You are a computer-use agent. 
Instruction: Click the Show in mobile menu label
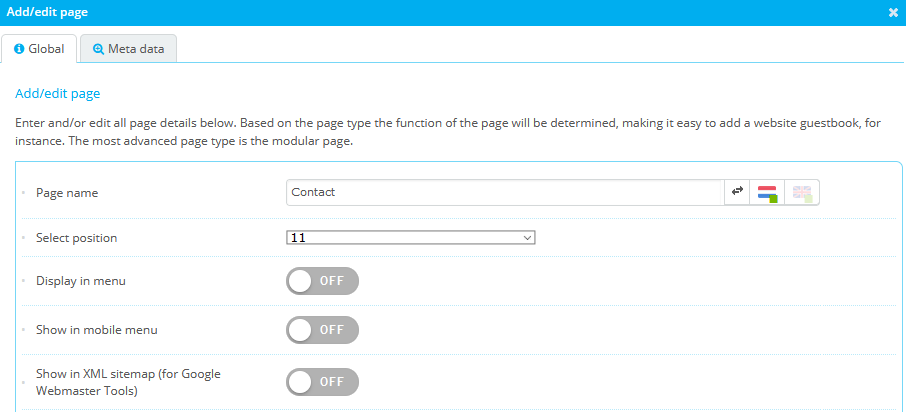96,330
